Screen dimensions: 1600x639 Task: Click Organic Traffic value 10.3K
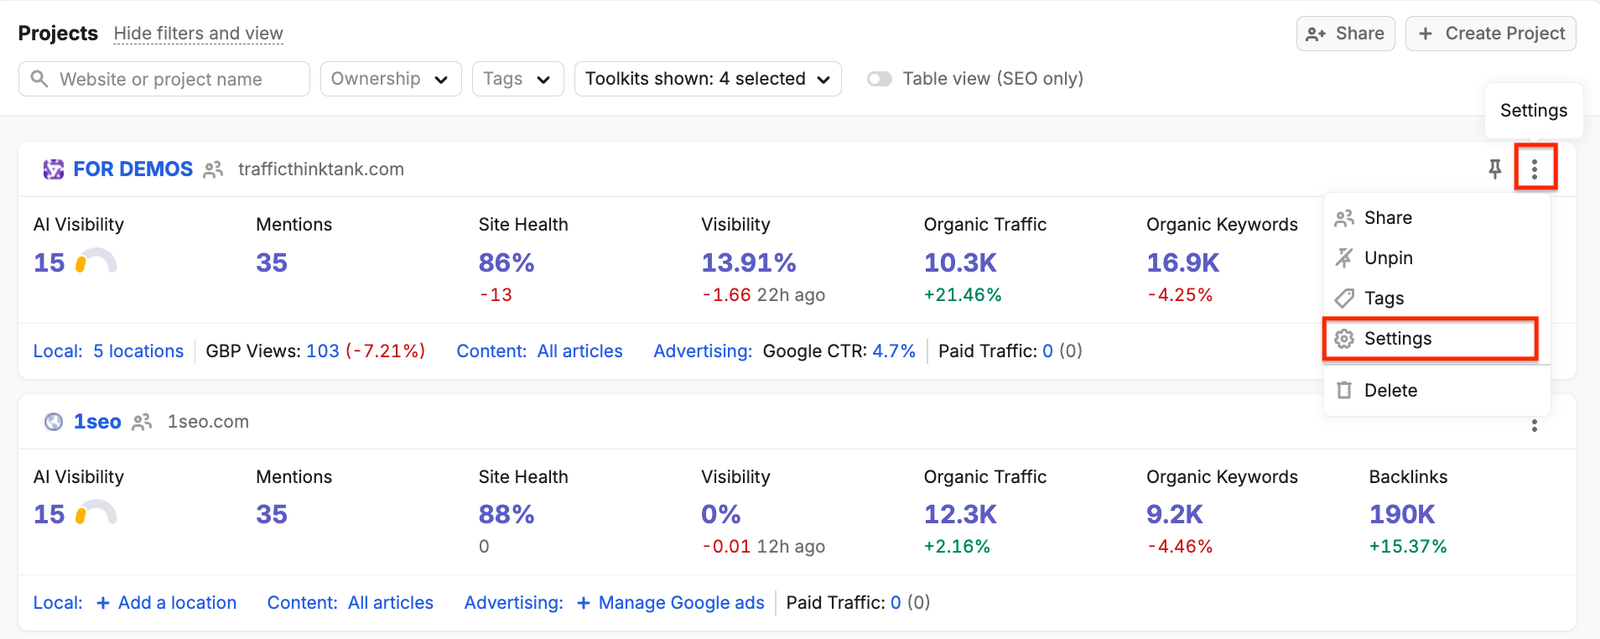(x=960, y=263)
